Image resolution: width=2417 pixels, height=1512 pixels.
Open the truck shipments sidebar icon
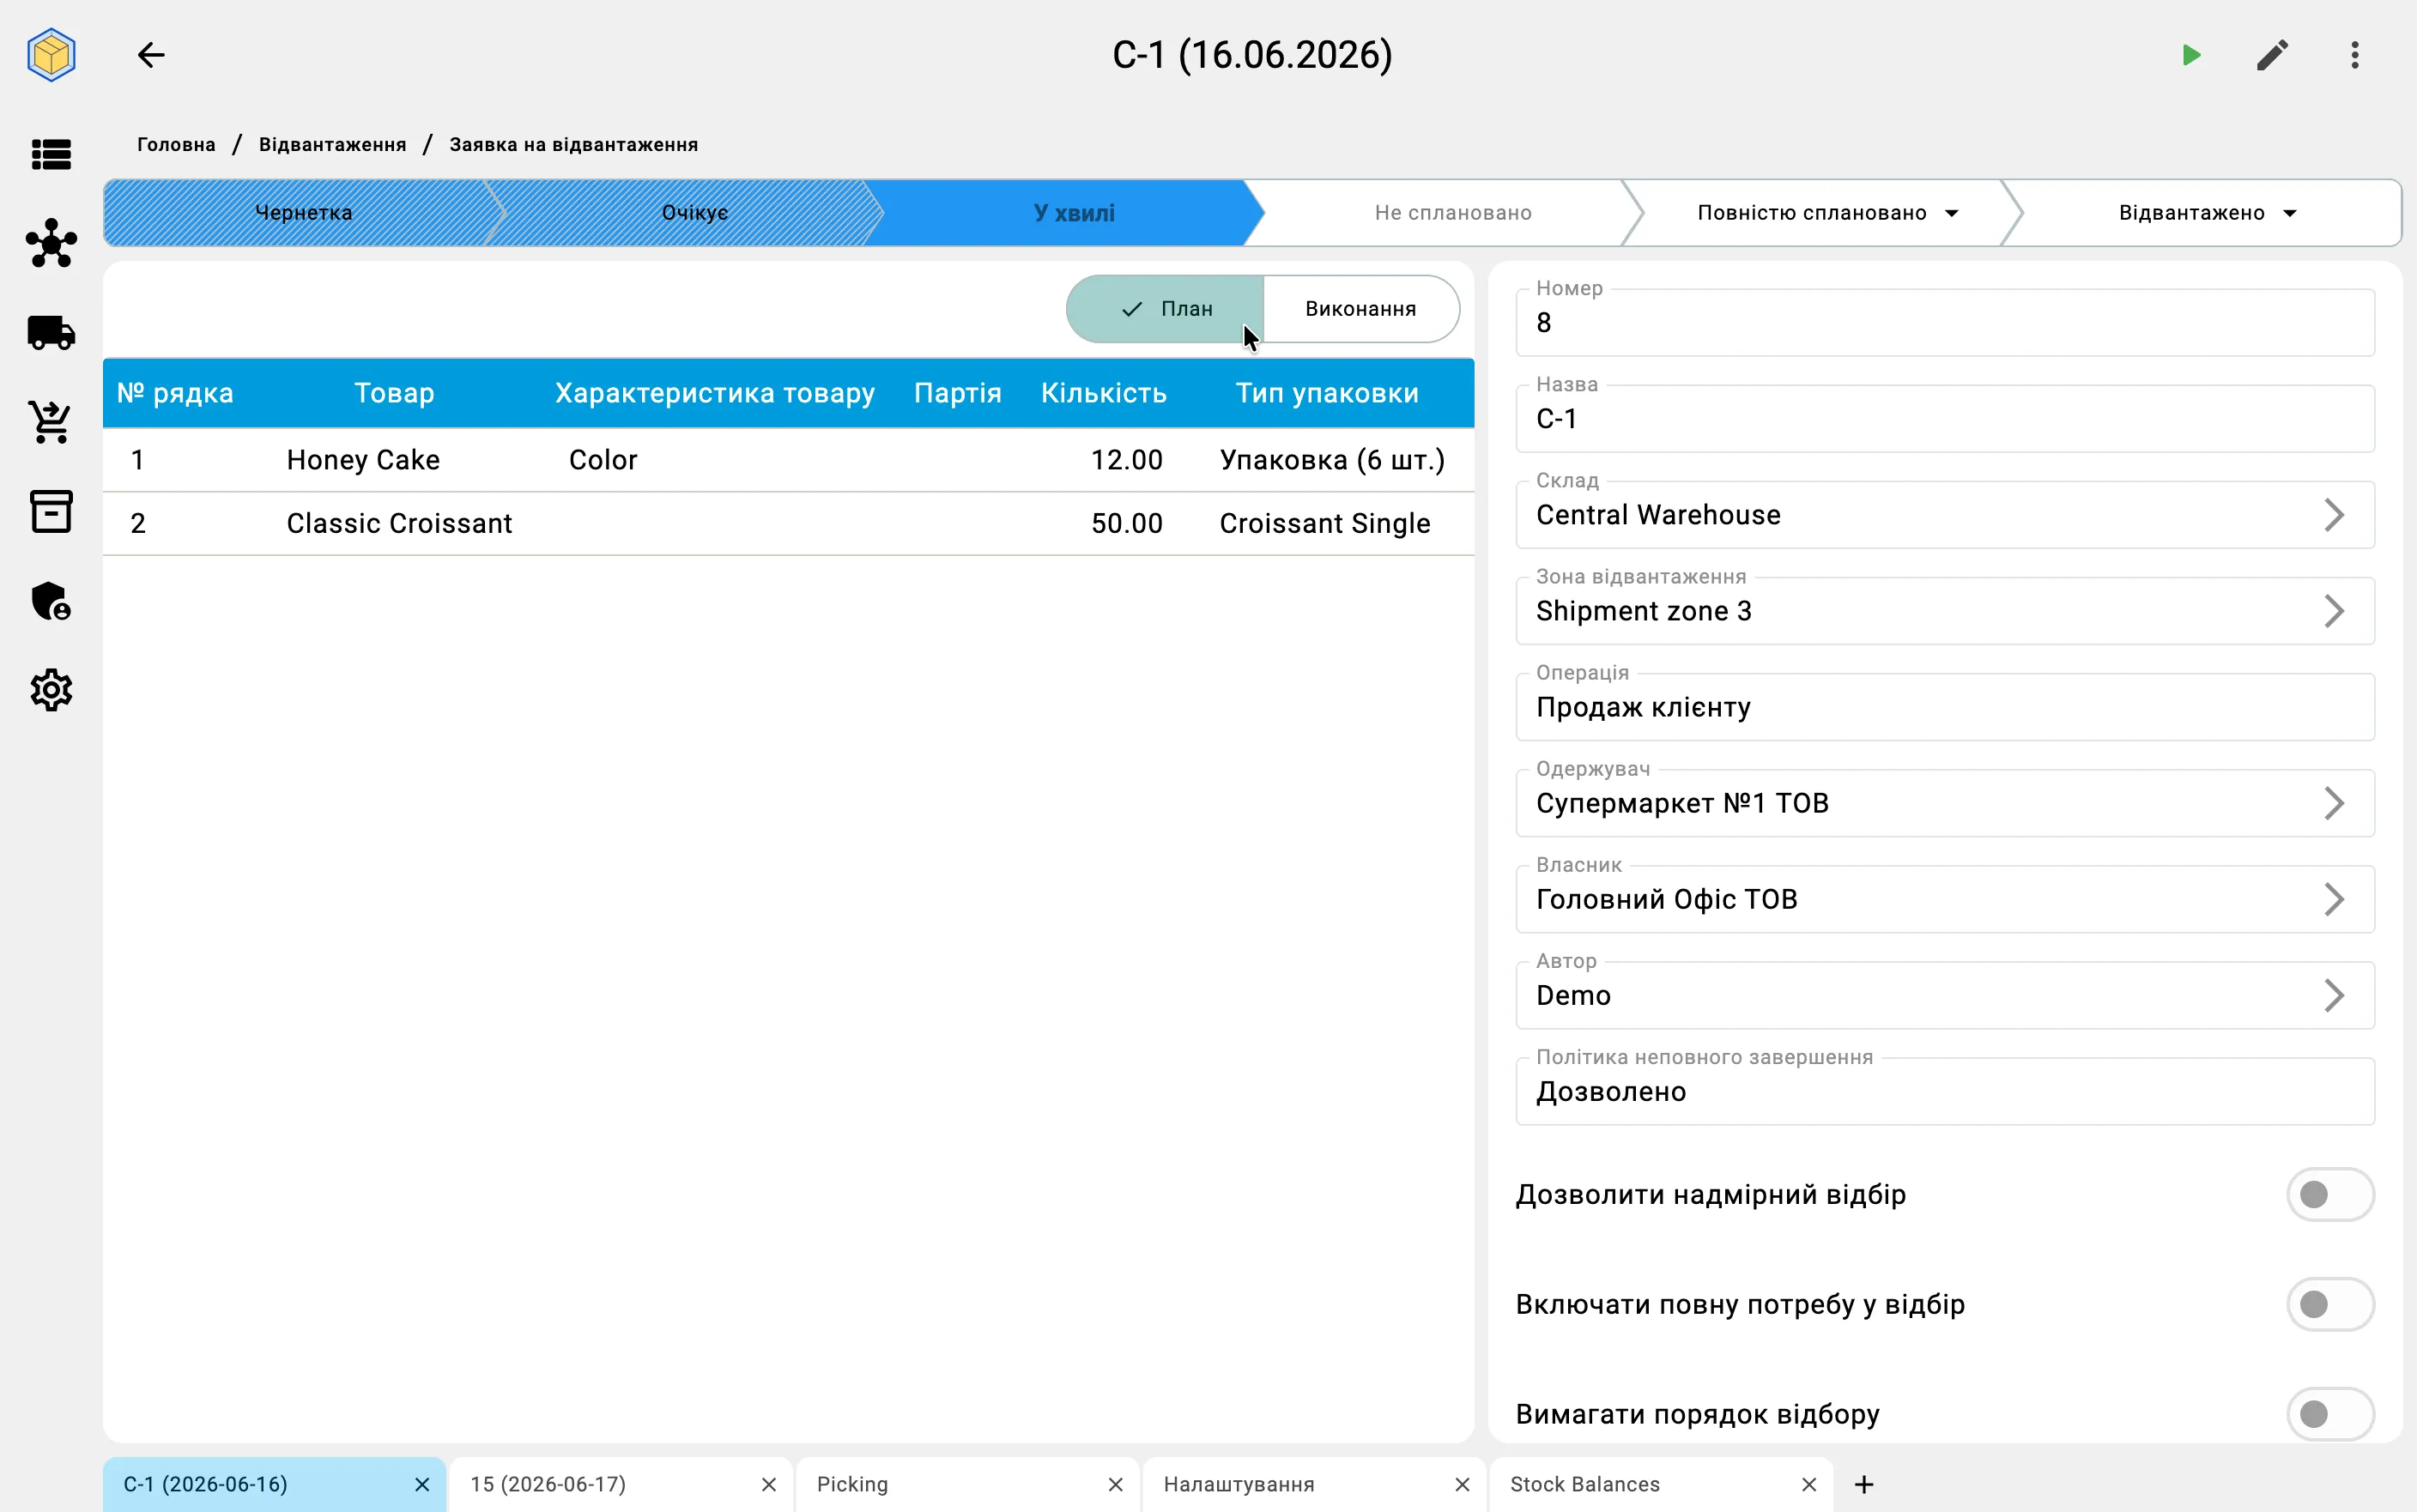(51, 332)
